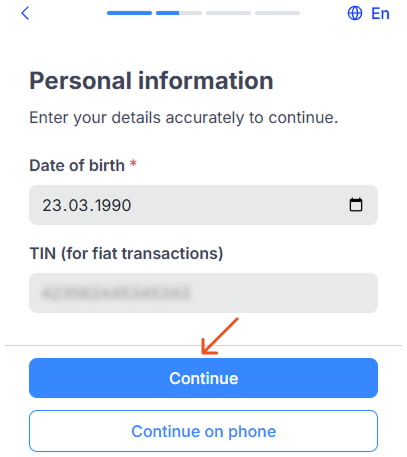The image size is (407, 457).
Task: Click the "Date of birth" label
Action: click(x=77, y=165)
